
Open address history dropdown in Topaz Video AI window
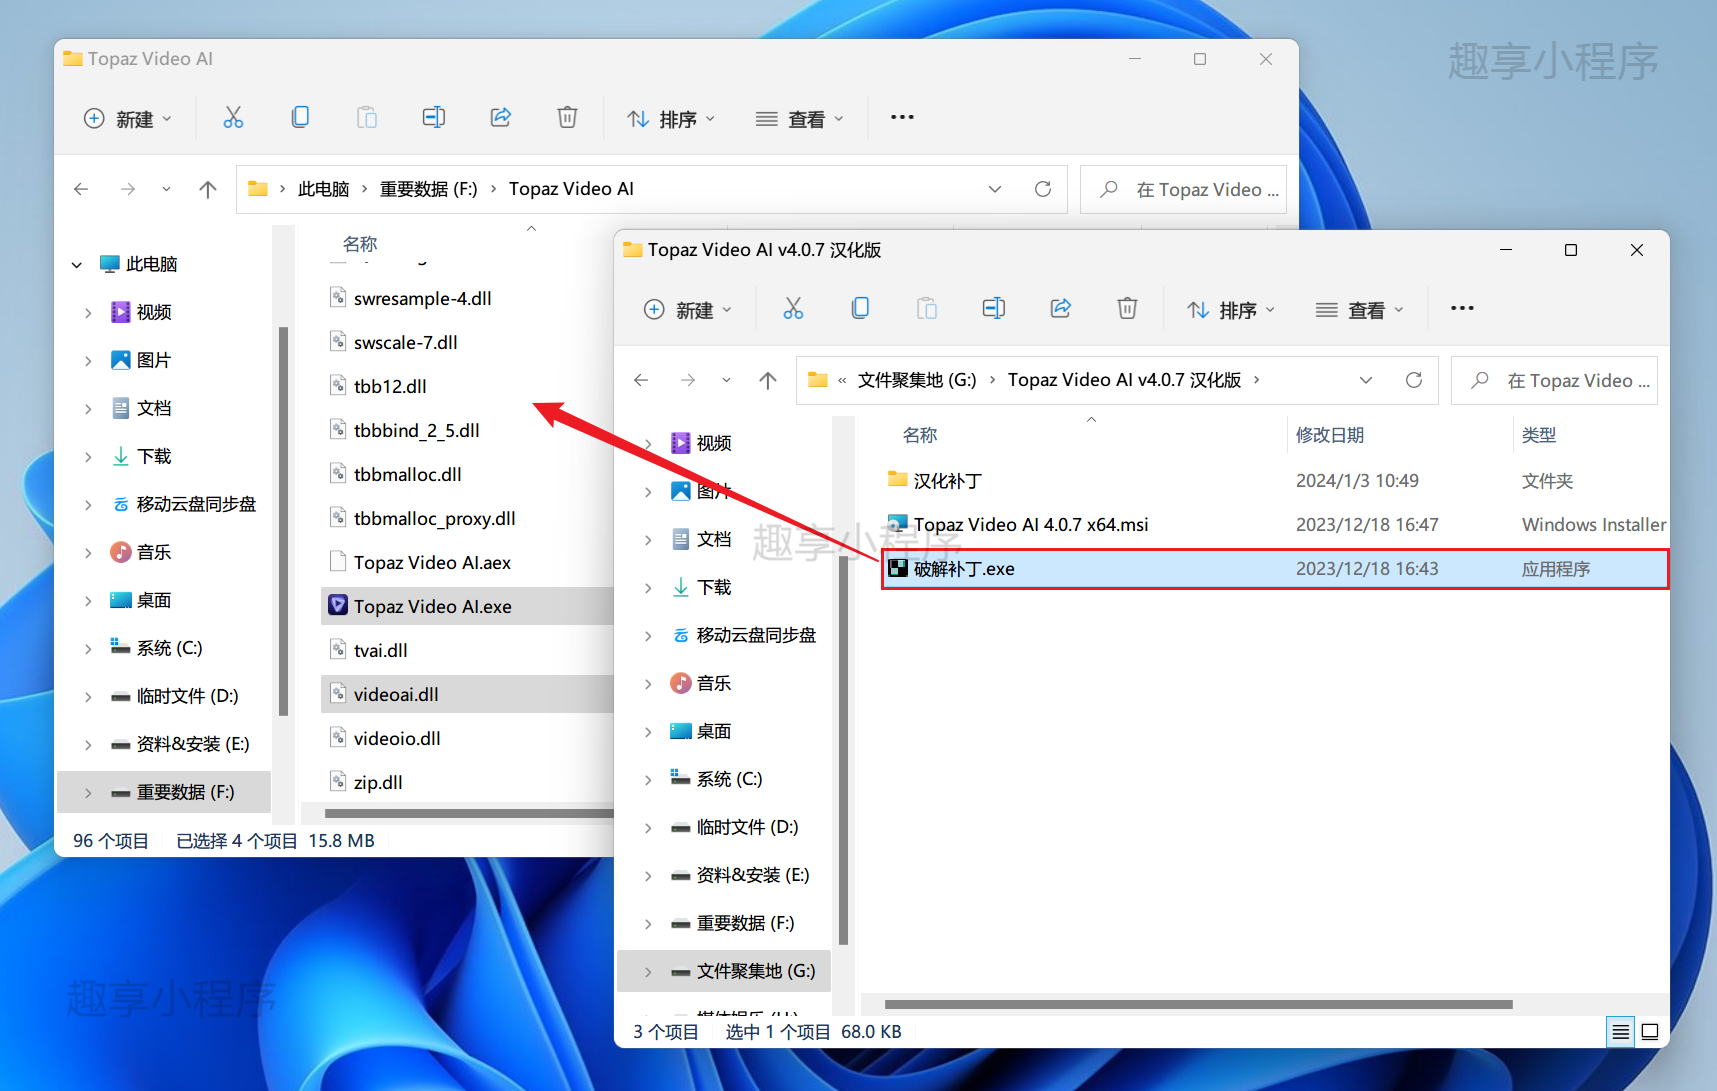[995, 189]
